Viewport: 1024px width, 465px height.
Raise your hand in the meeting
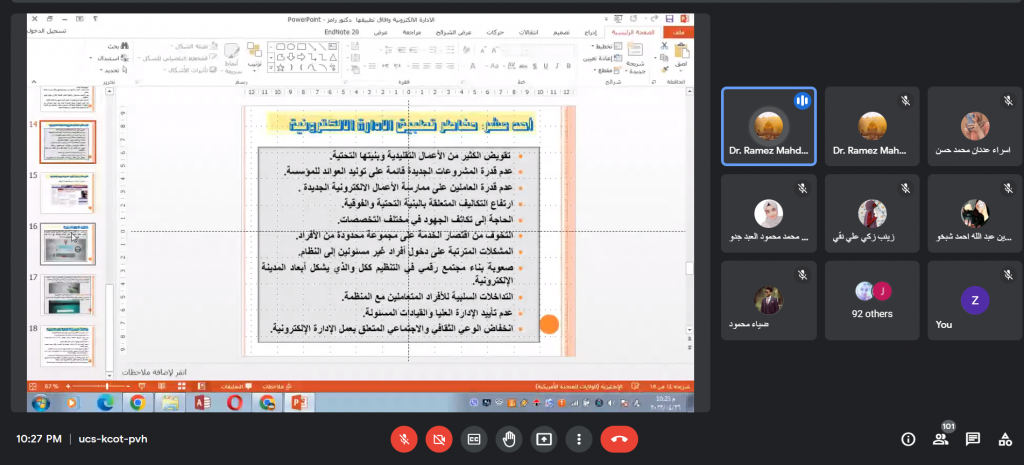coord(509,438)
